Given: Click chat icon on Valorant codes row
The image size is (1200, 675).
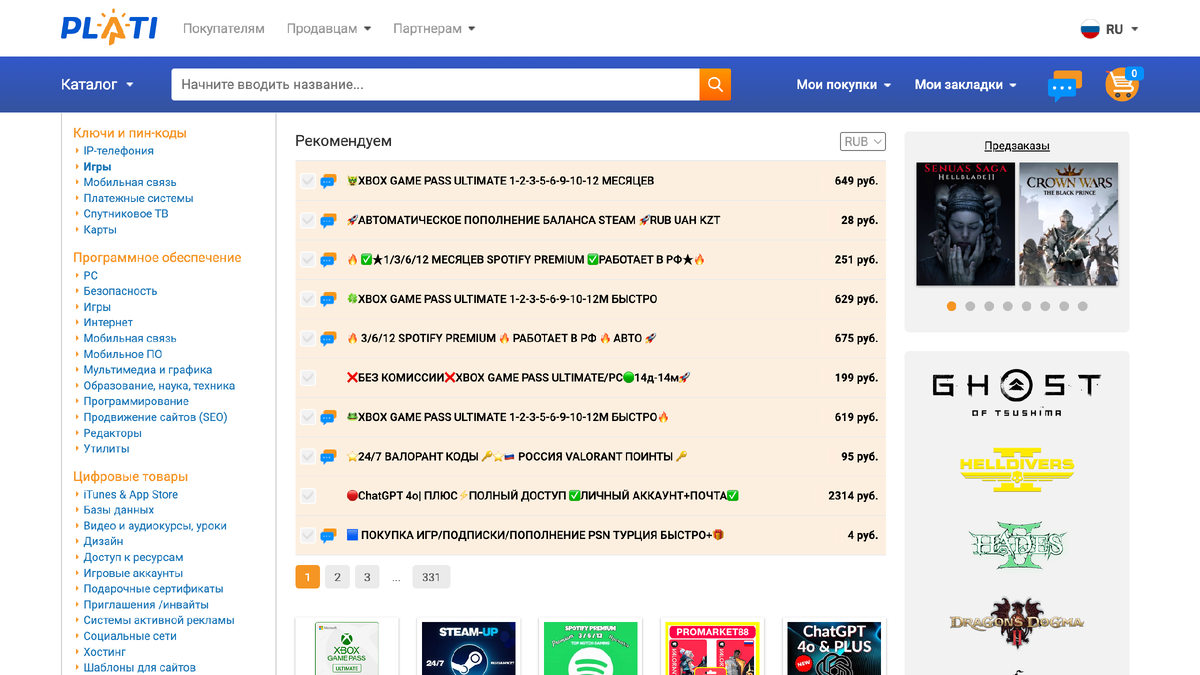Looking at the screenshot, I should point(328,457).
